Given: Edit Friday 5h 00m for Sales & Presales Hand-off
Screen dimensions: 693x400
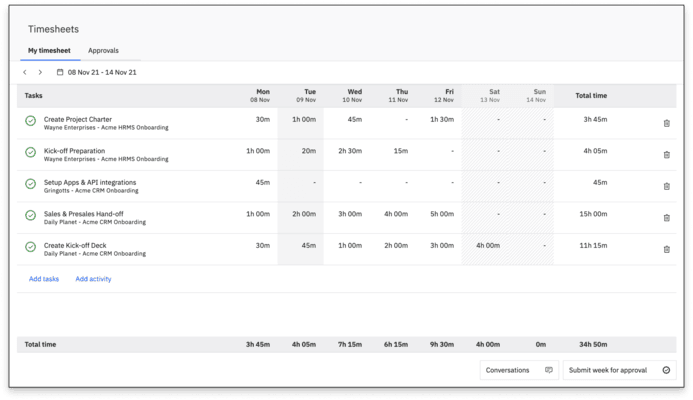Looking at the screenshot, I should (x=442, y=214).
